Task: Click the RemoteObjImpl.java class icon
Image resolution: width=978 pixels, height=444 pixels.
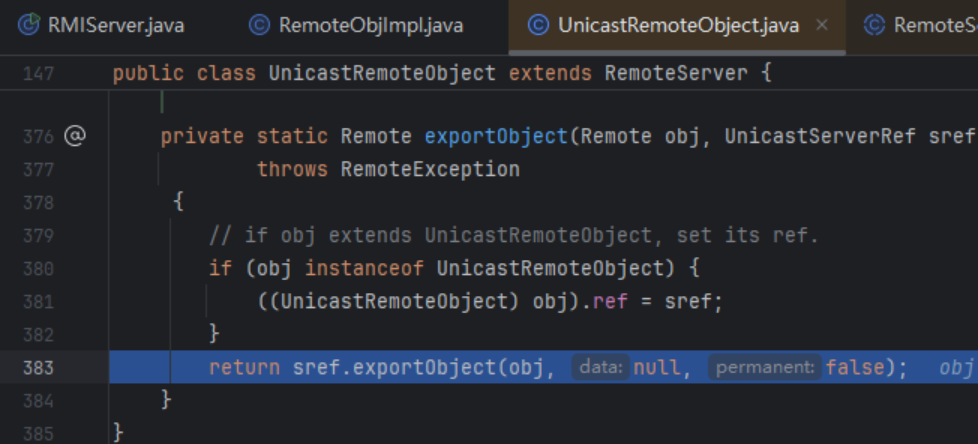Action: click(260, 26)
